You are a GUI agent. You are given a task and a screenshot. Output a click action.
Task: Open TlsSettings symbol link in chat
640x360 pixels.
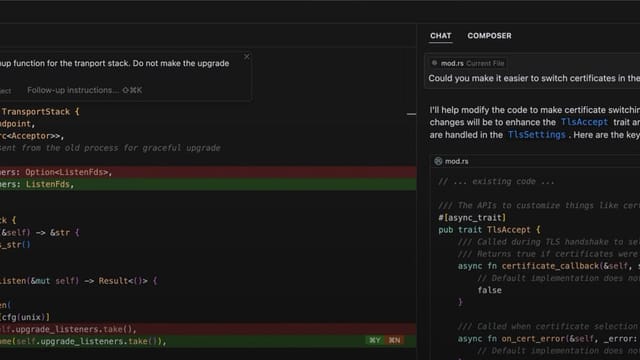(536, 135)
